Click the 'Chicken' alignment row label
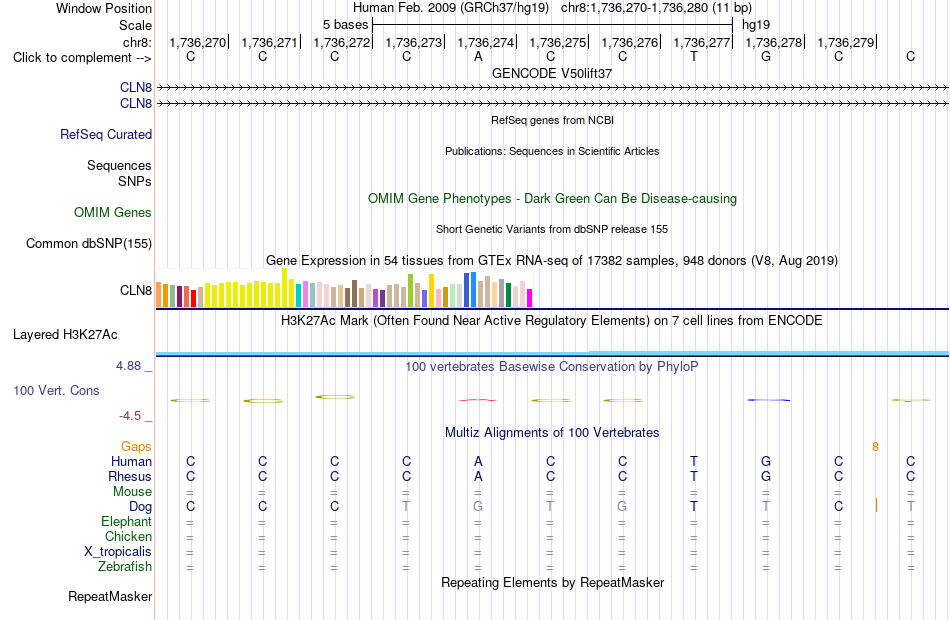This screenshot has width=950, height=620. [128, 537]
